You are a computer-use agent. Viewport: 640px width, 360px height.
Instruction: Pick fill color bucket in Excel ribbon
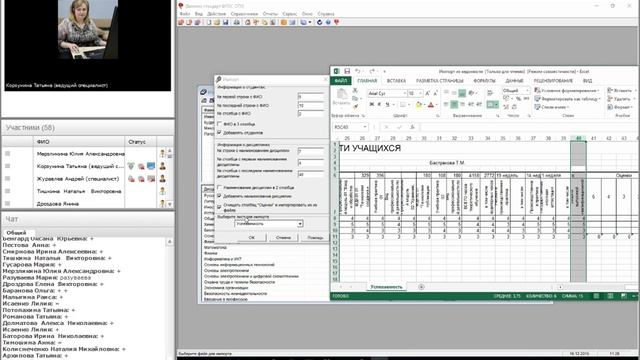point(418,104)
